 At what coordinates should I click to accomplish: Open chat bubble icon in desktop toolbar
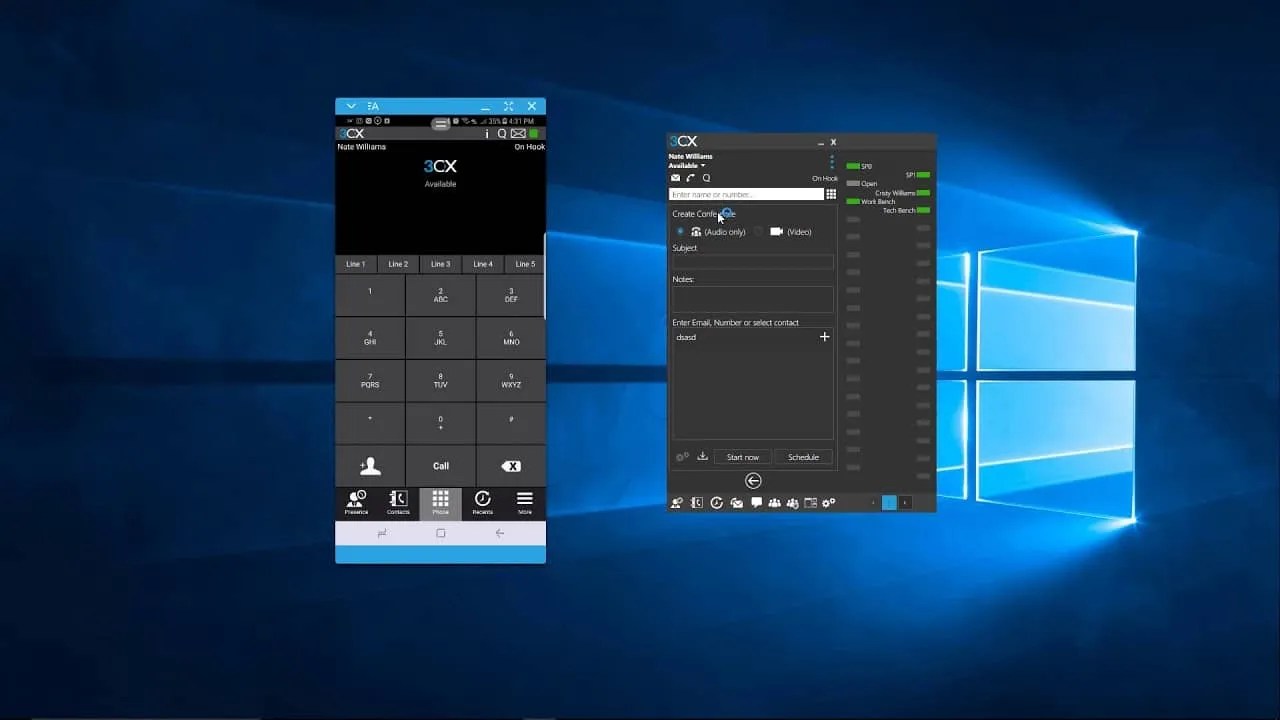click(756, 503)
